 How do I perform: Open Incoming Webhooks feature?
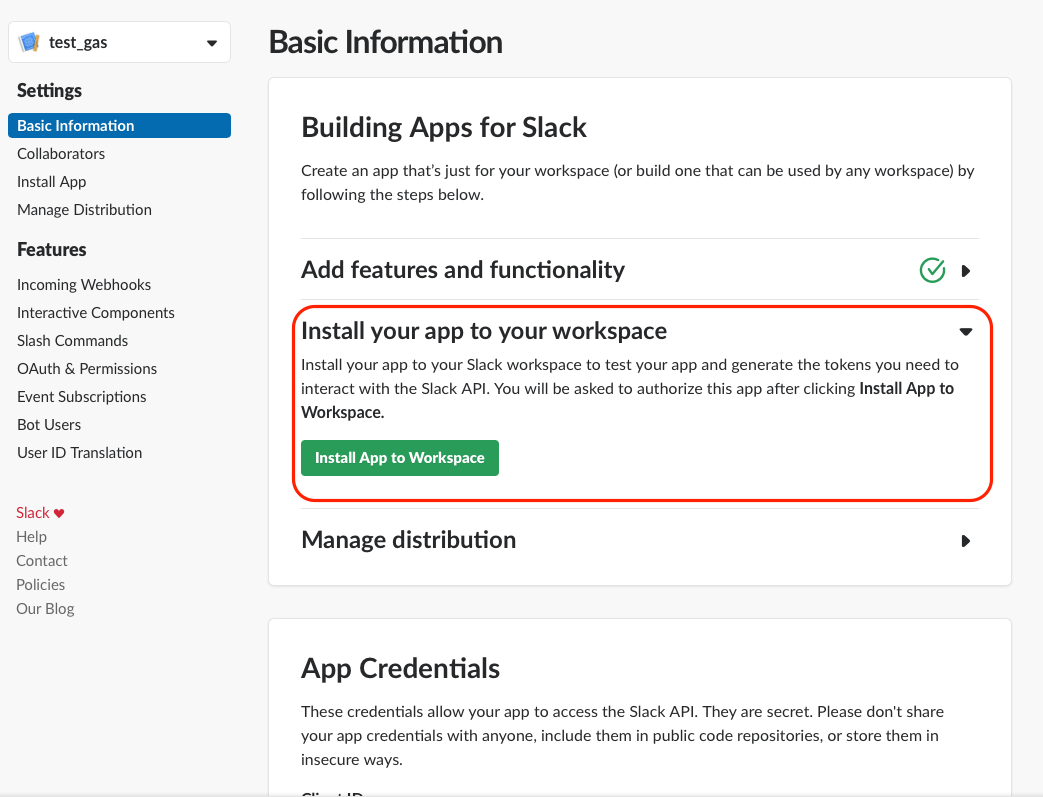pyautogui.click(x=84, y=285)
